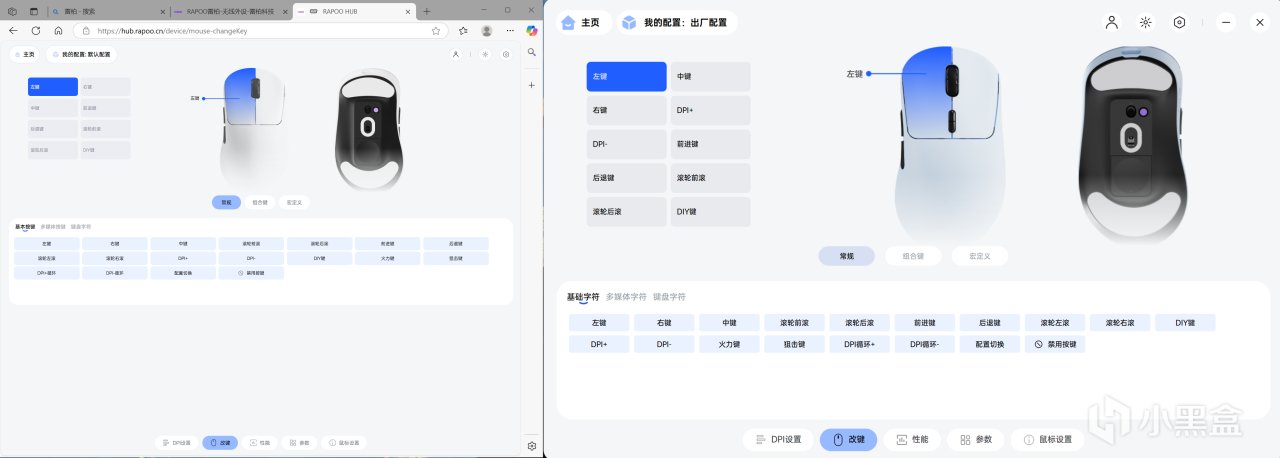Screen dimensions: 1280x458
Task: Select 鼠标设置 in the desktop app bottom bar
Action: [x=1046, y=440]
